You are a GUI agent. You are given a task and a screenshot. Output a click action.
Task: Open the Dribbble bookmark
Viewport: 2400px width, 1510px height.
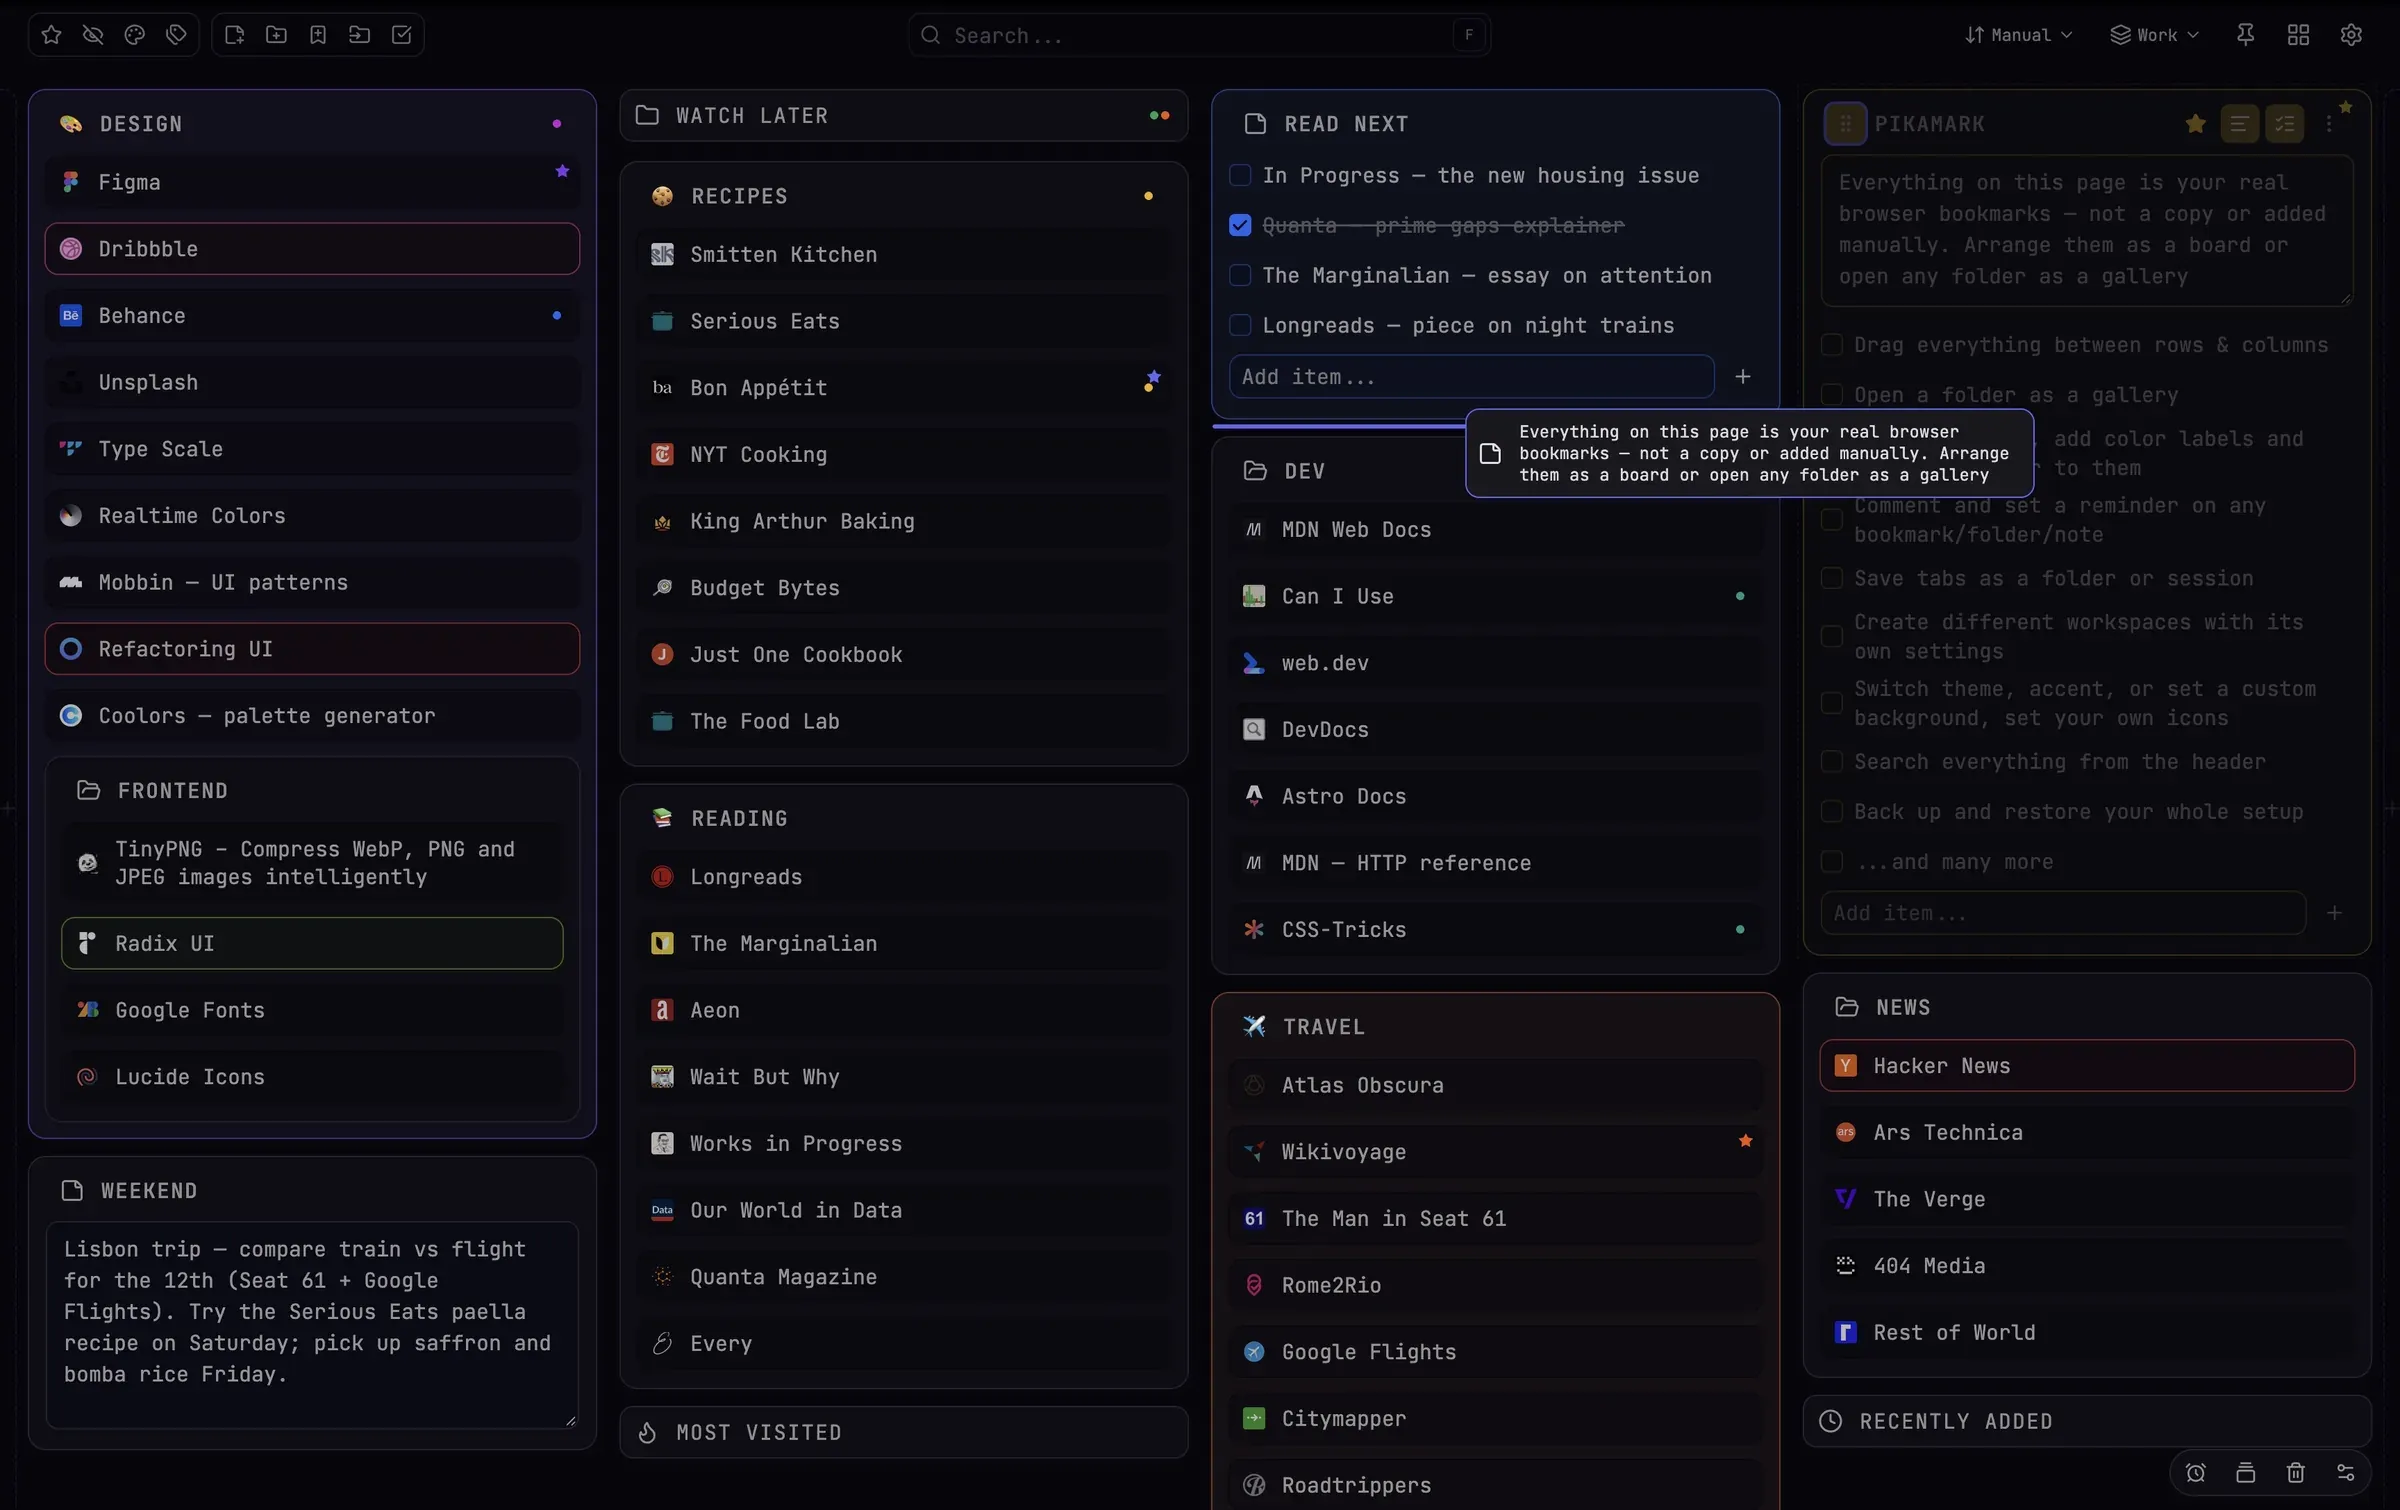tap(312, 249)
